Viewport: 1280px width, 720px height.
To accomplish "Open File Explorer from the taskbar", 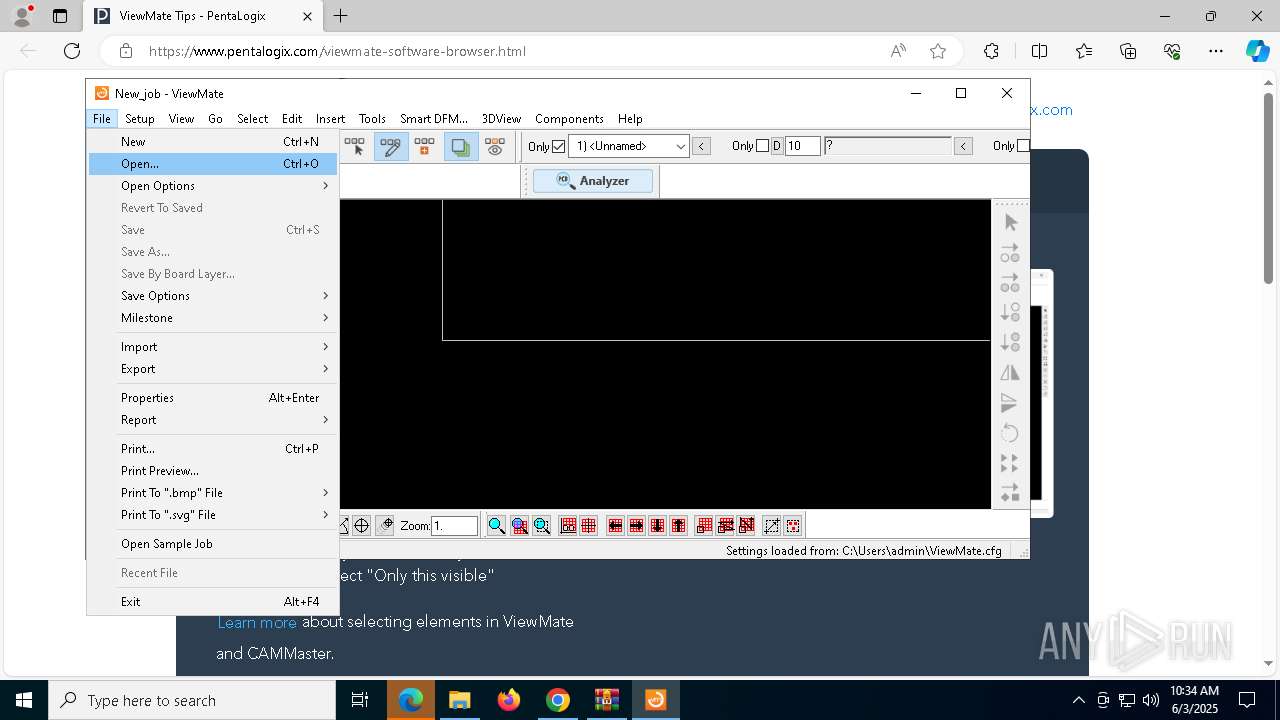I will point(460,700).
